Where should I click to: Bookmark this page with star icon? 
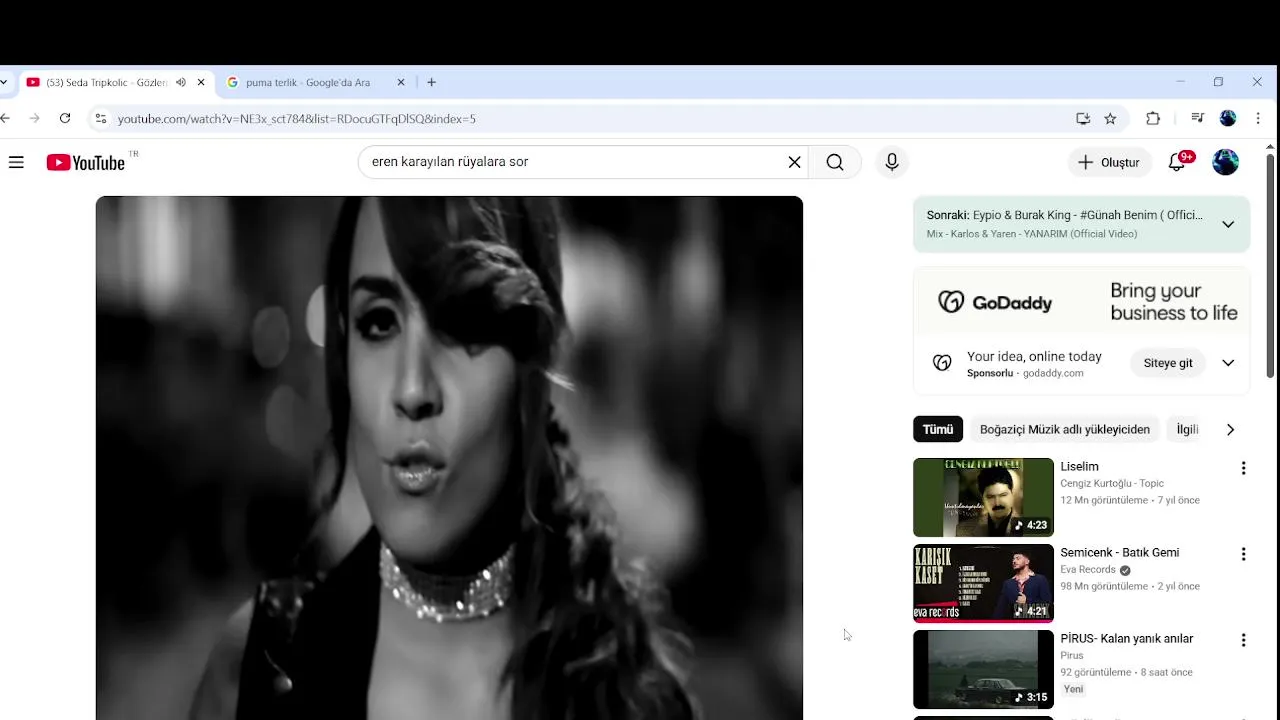pyautogui.click(x=1110, y=118)
